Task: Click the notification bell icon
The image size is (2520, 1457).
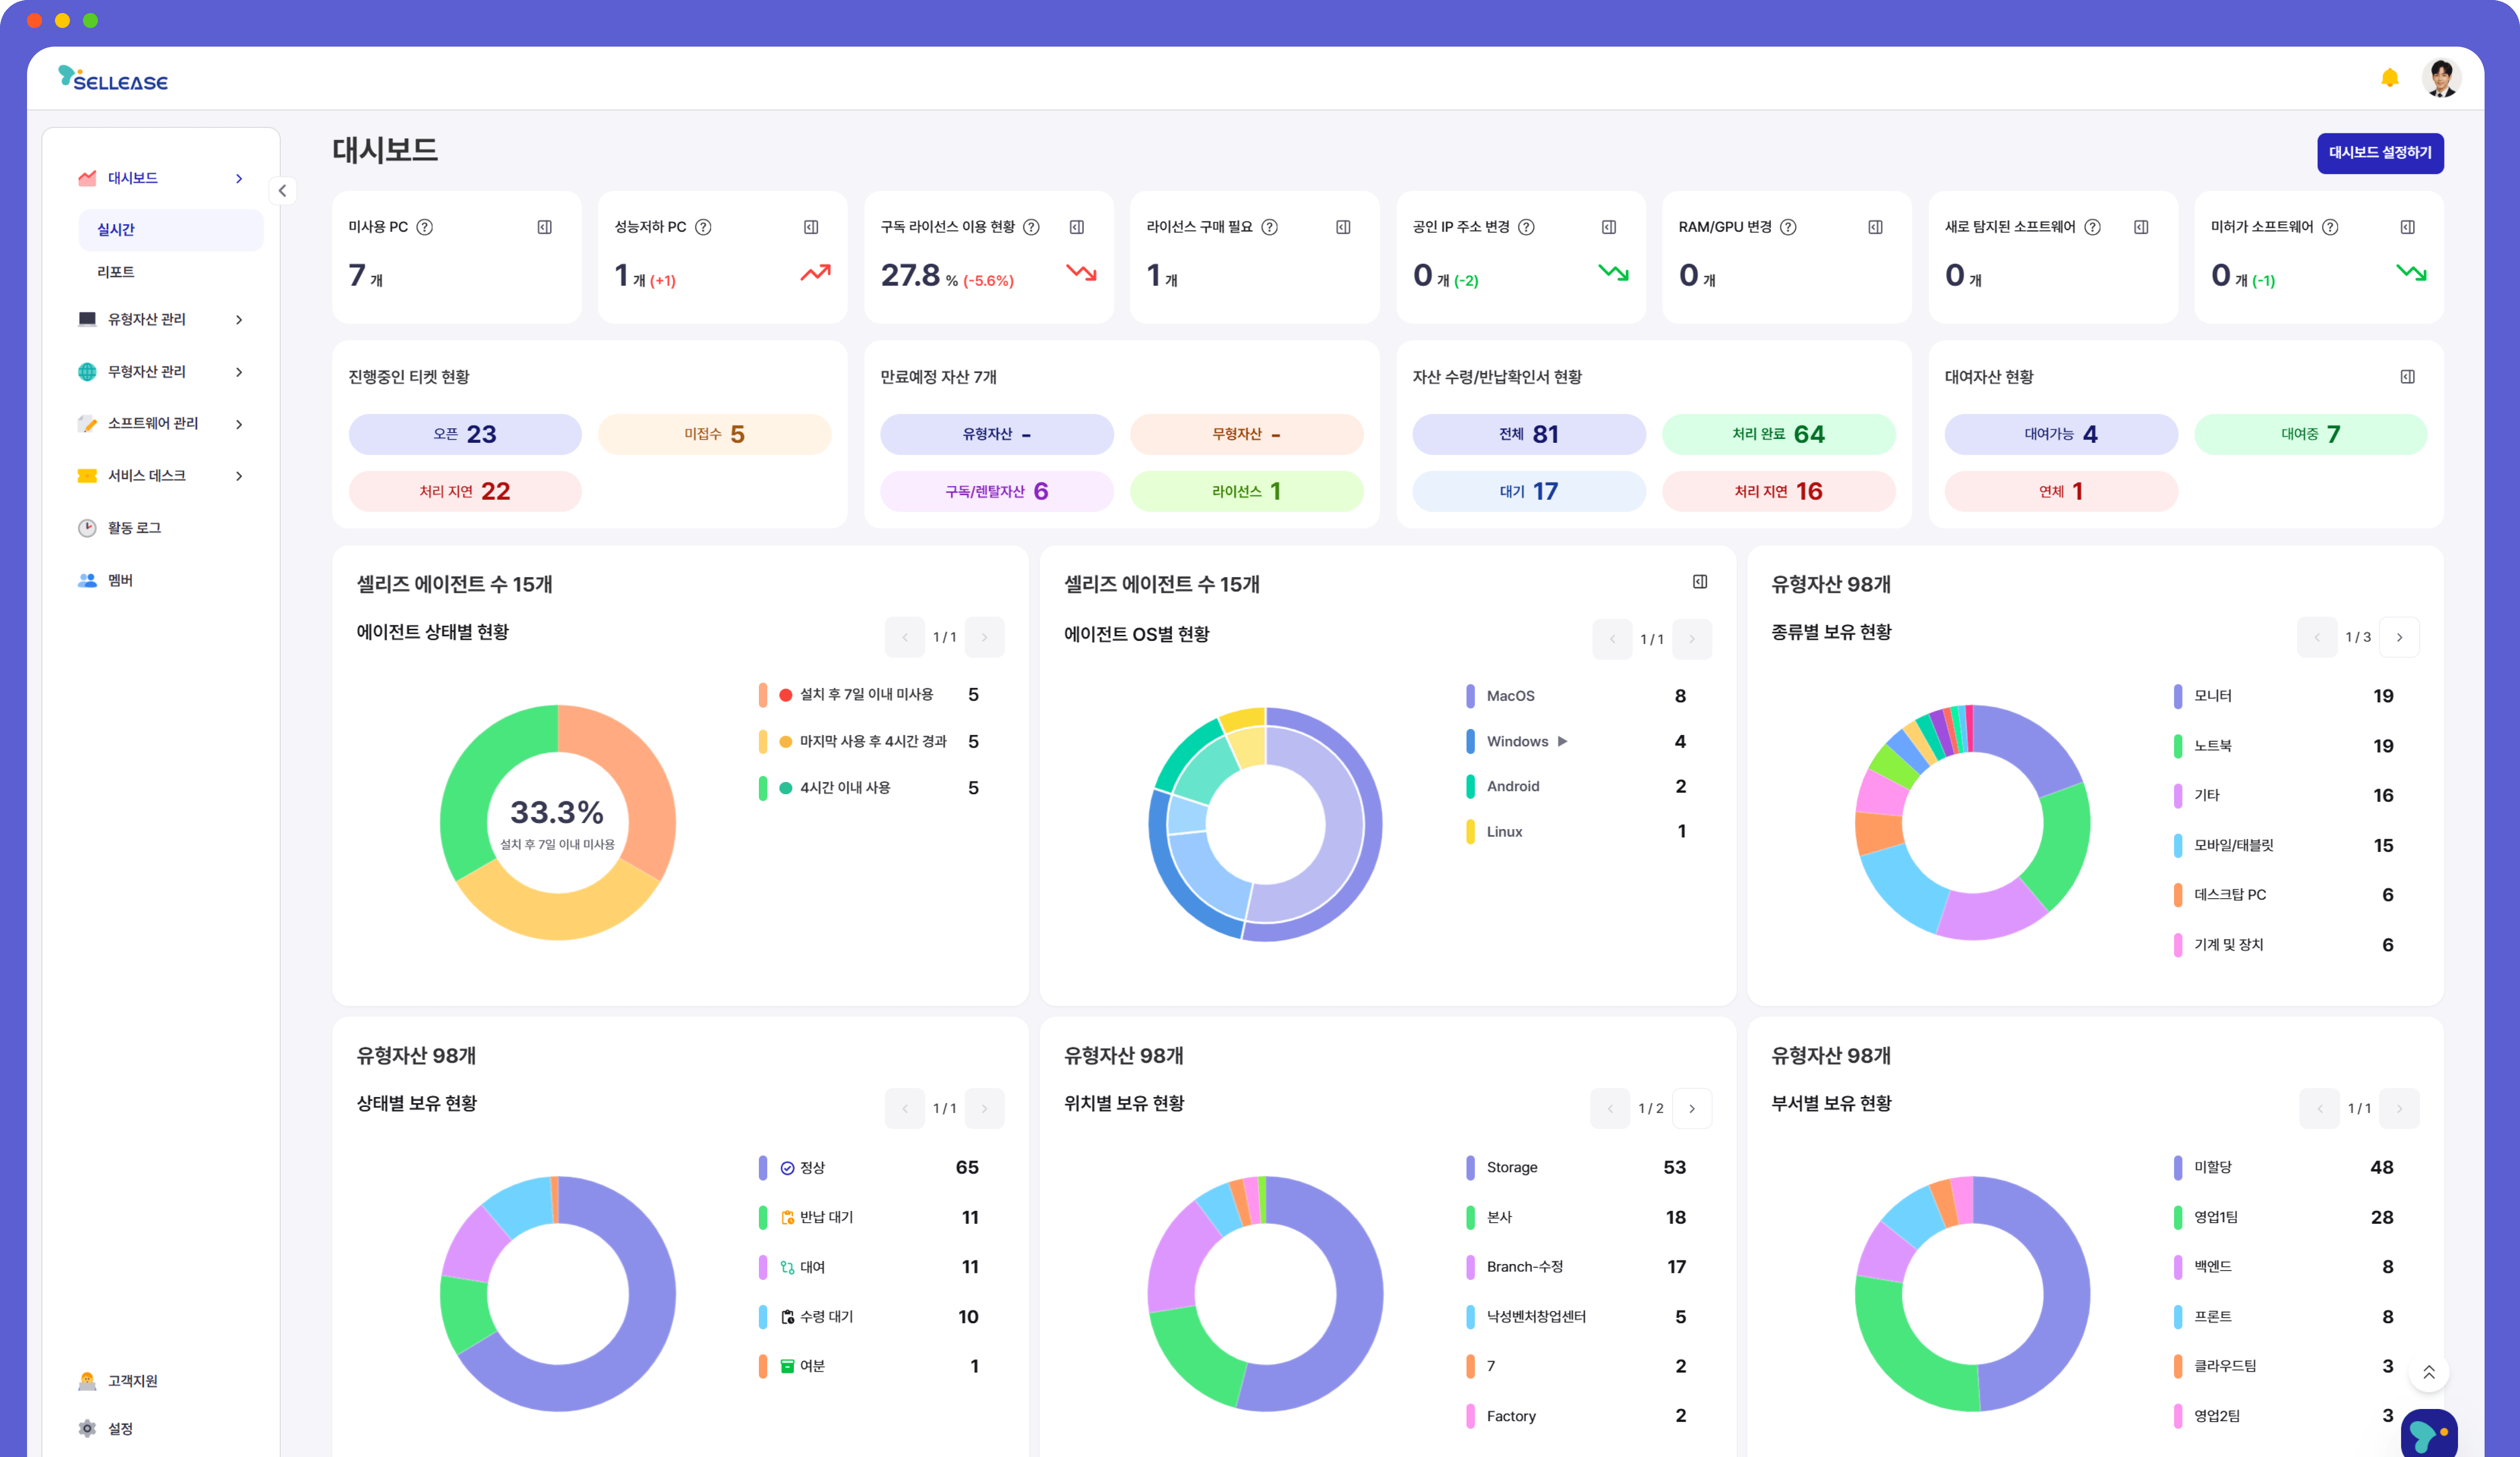Action: click(2390, 78)
